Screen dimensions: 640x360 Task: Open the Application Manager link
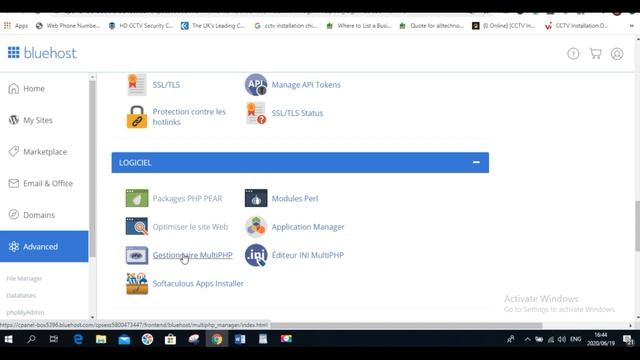click(x=308, y=227)
